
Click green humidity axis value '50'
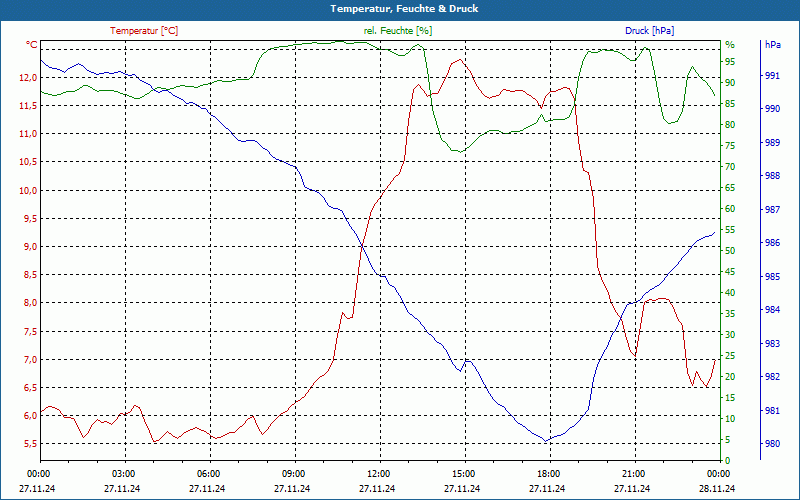pyautogui.click(x=730, y=251)
